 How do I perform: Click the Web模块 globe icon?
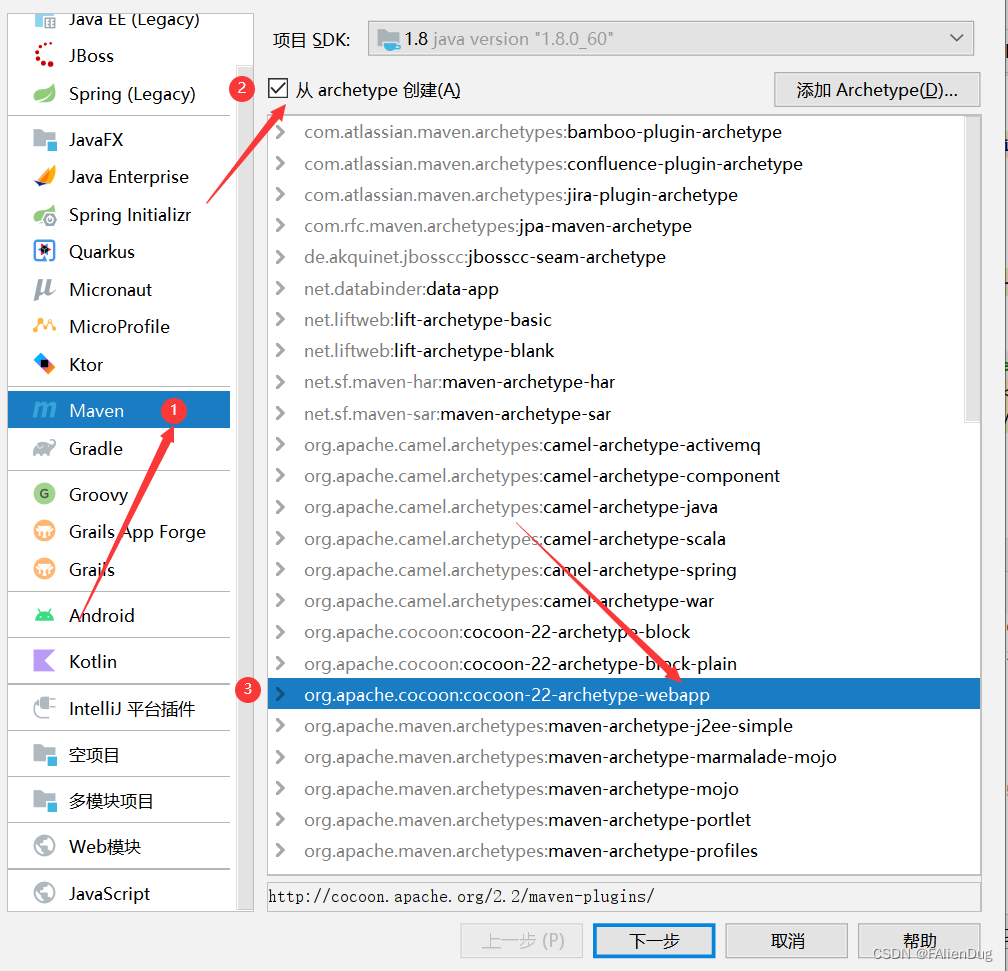point(44,846)
